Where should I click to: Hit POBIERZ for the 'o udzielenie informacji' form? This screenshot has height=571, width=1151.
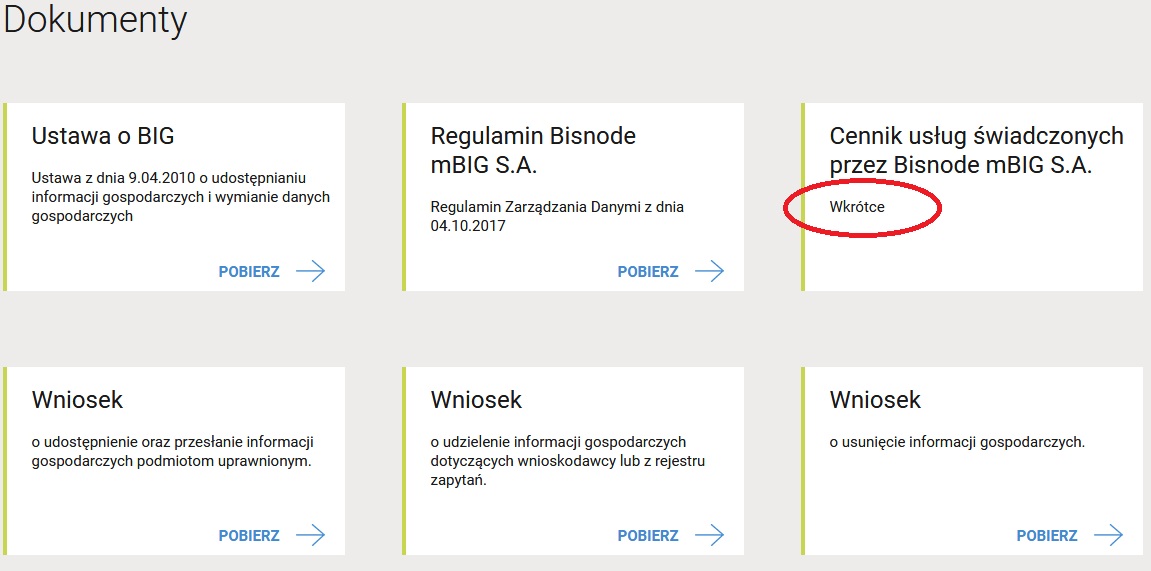[648, 536]
